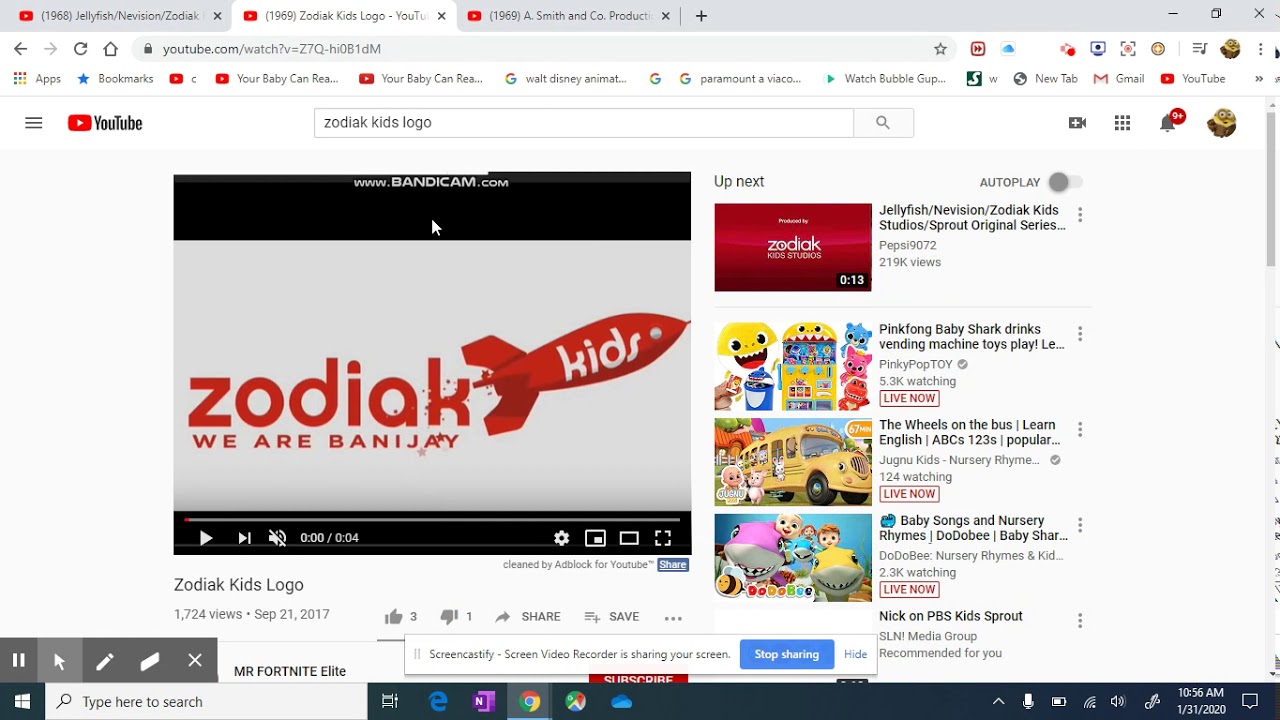Open the Bookmarks folder in the bookmarks bar
Screen dimensions: 1280x720
115,79
